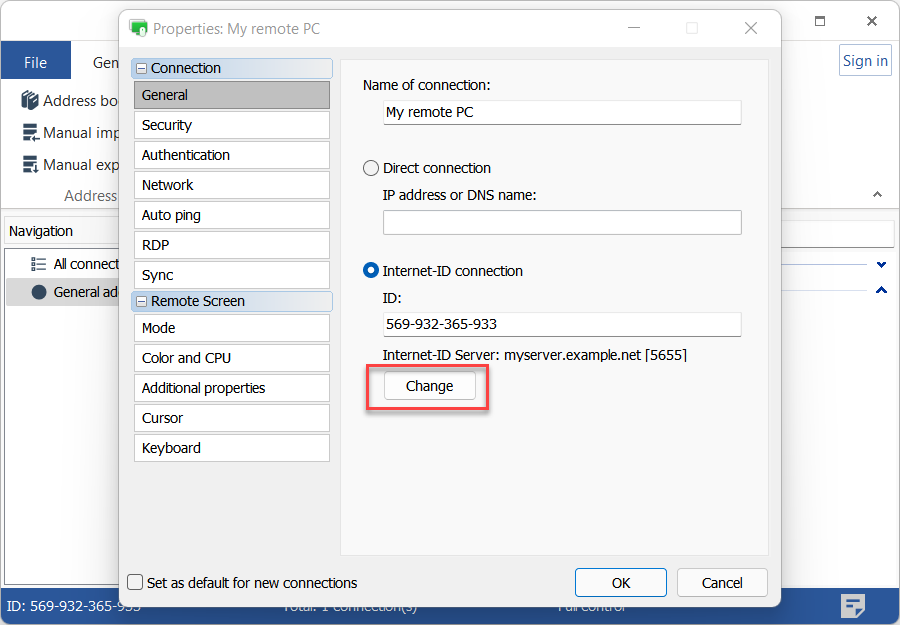Click the General address book circle icon
The height and width of the screenshot is (625, 900).
pos(39,292)
